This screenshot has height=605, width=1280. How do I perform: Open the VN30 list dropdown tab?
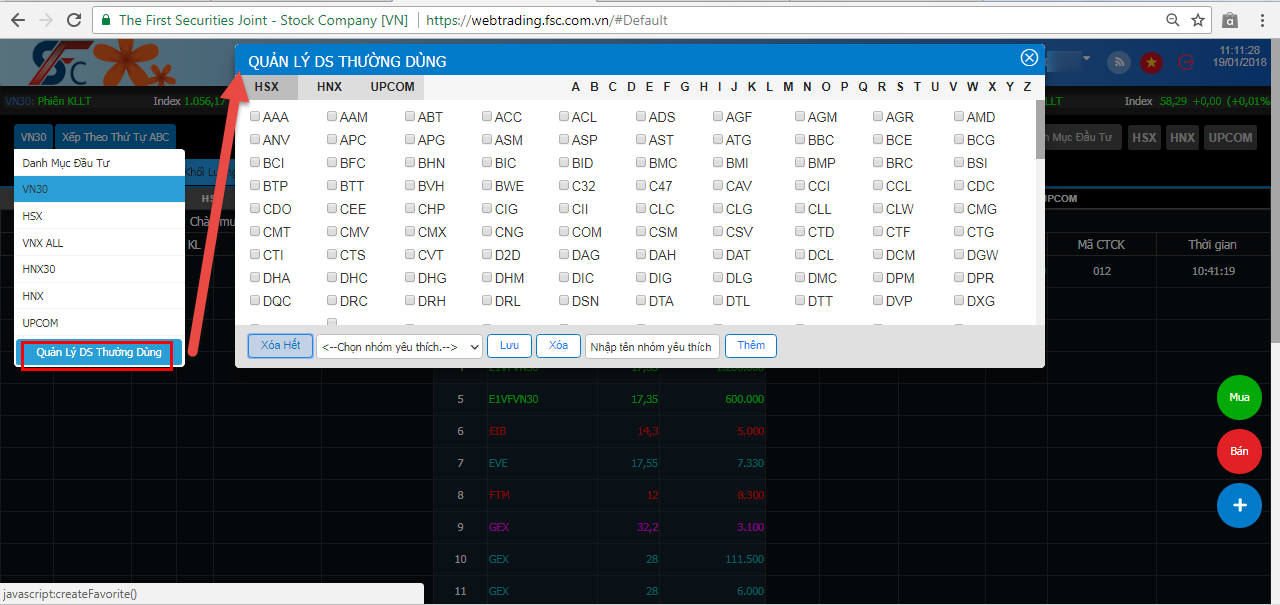point(34,137)
